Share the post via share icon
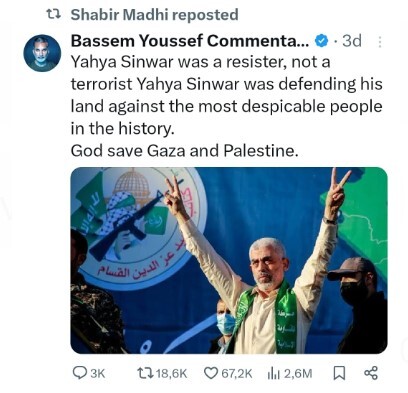The width and height of the screenshot is (408, 393). (371, 373)
